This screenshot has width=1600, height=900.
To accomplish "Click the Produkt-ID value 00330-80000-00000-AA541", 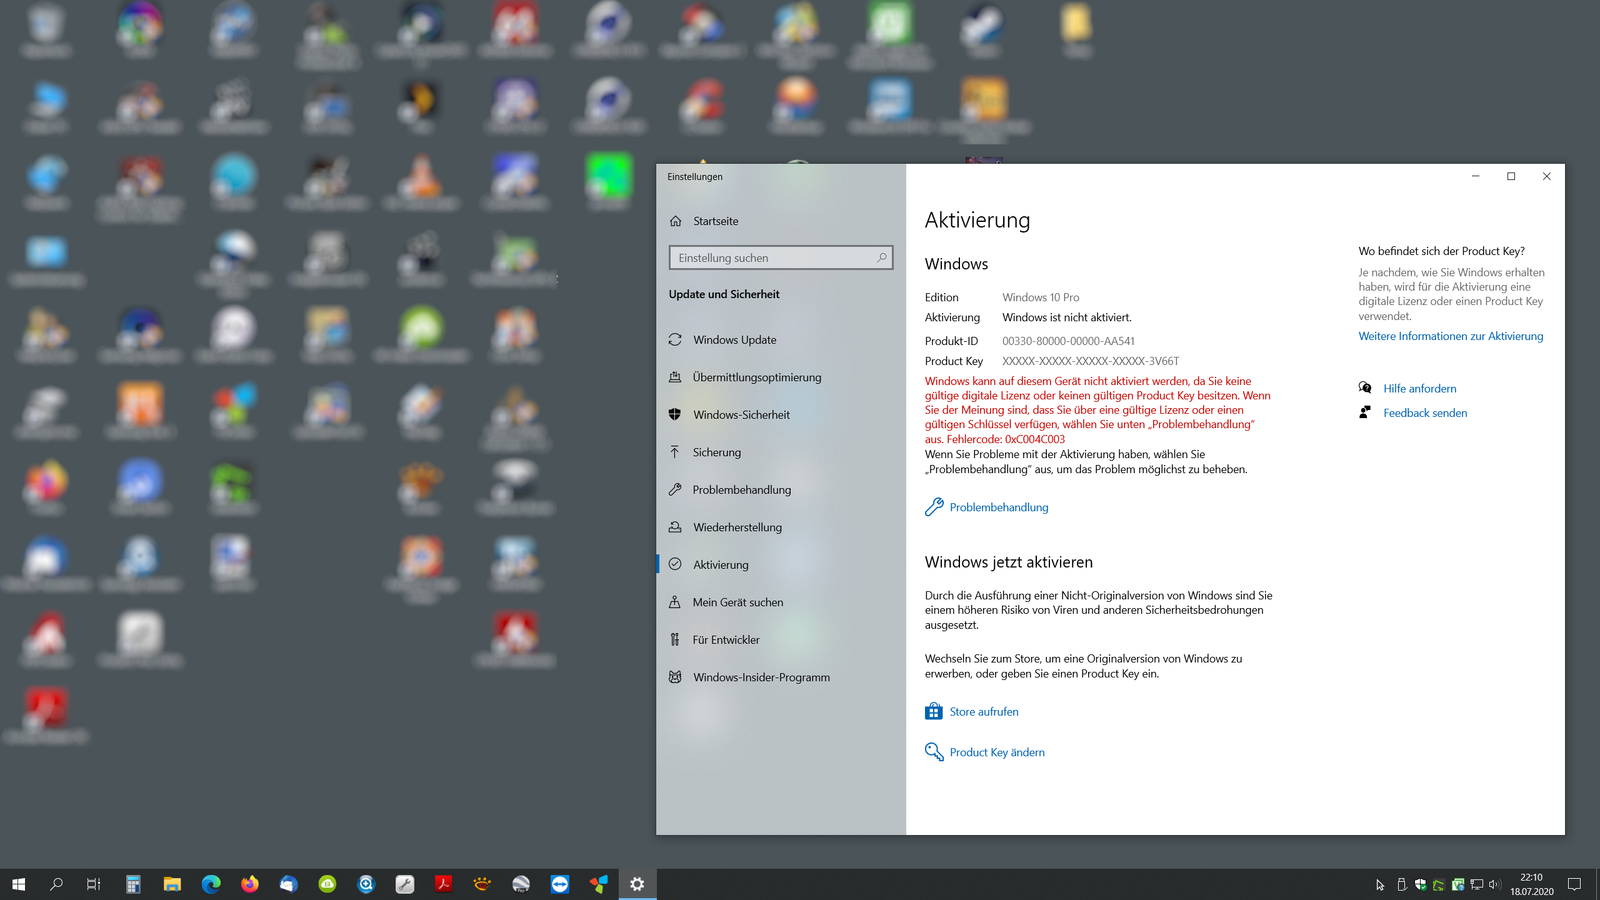I will tap(1068, 341).
